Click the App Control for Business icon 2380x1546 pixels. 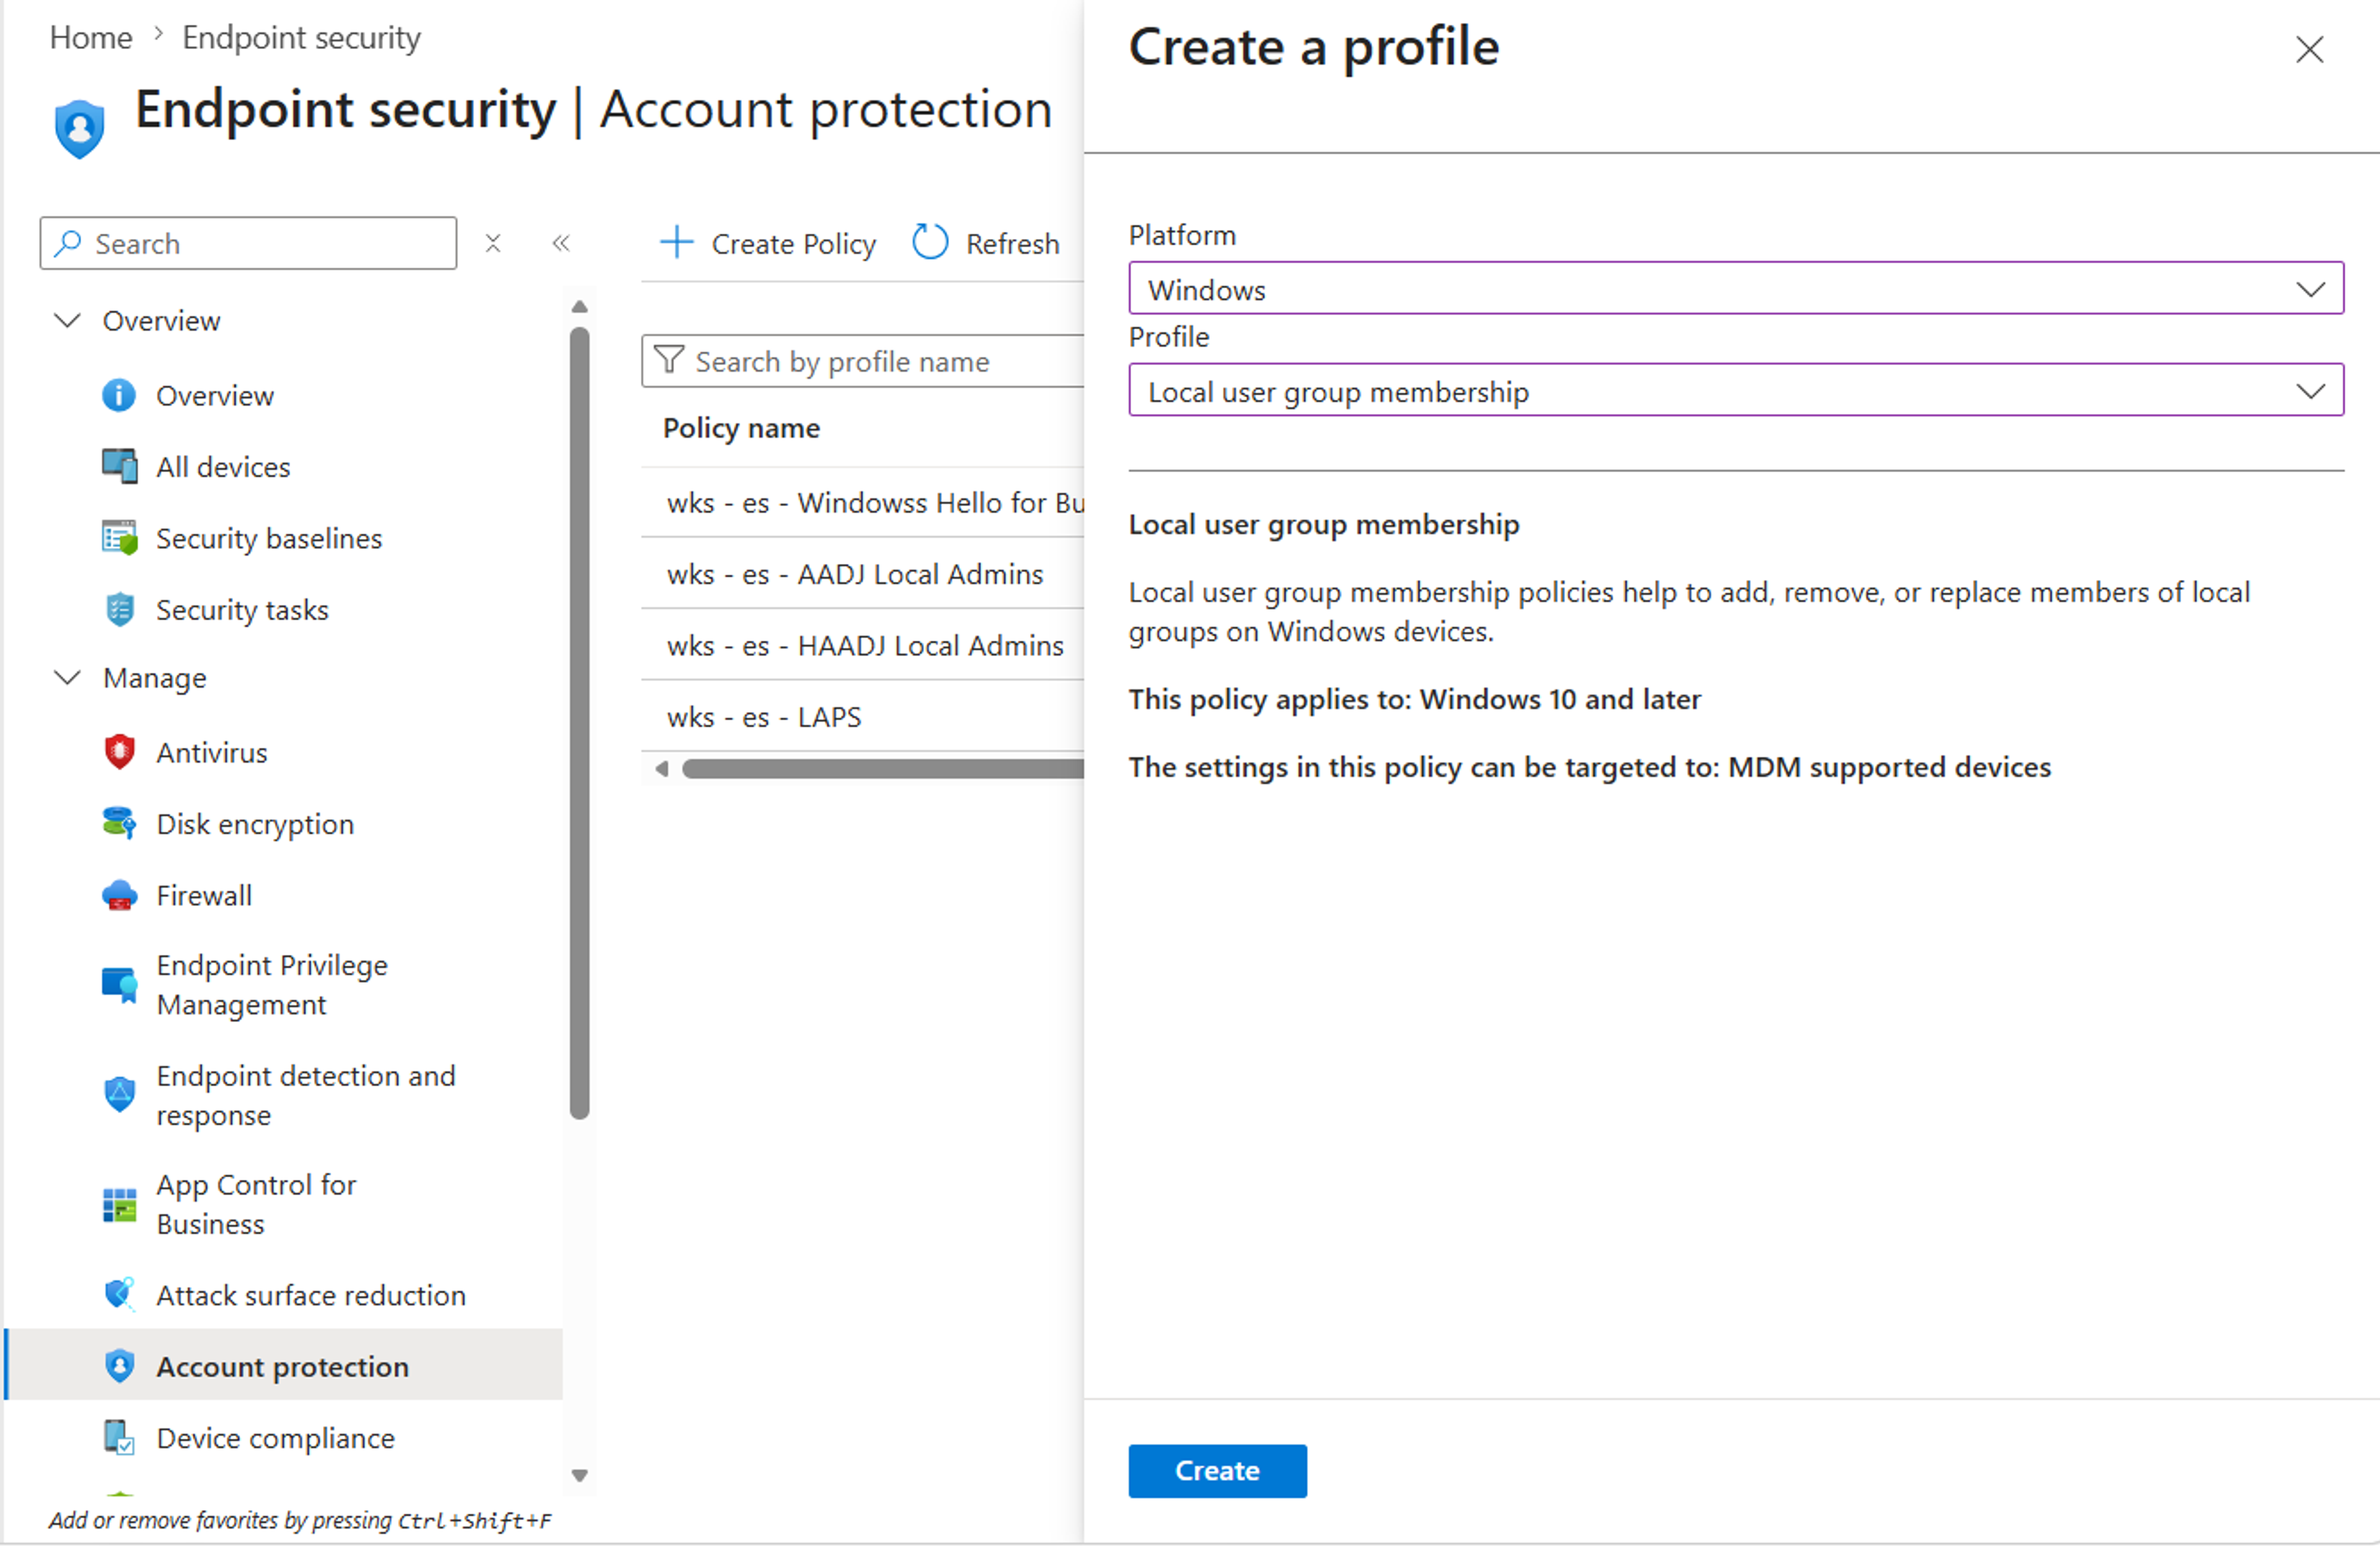point(120,1204)
